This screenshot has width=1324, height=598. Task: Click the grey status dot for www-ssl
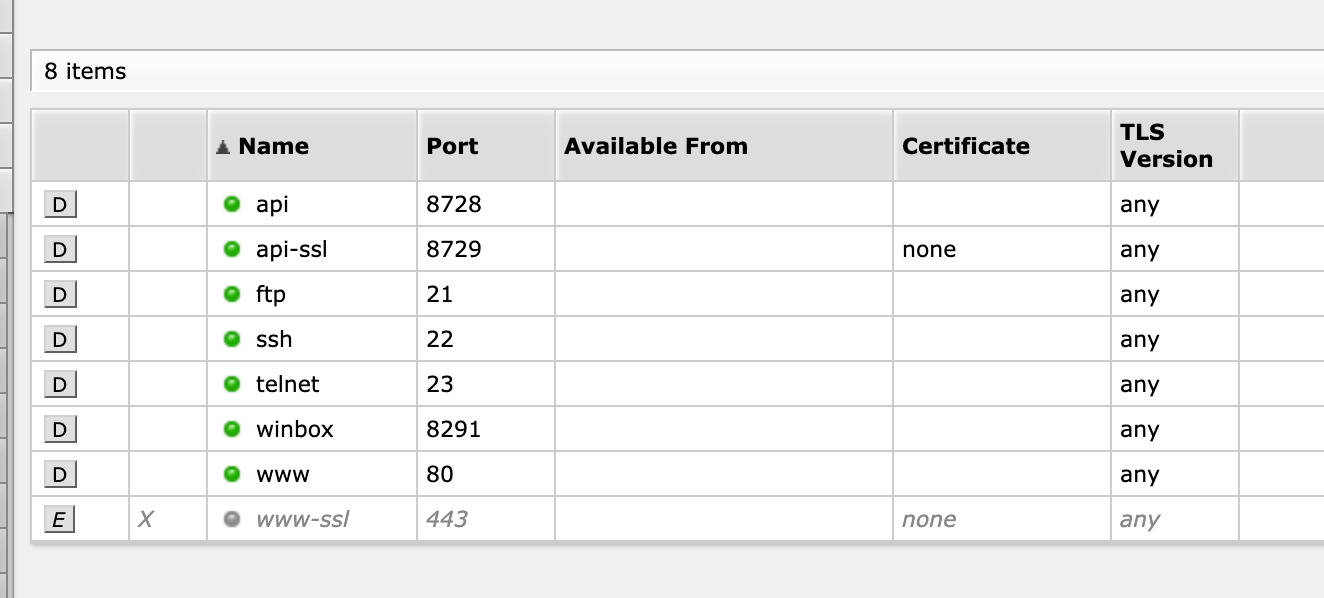[232, 519]
